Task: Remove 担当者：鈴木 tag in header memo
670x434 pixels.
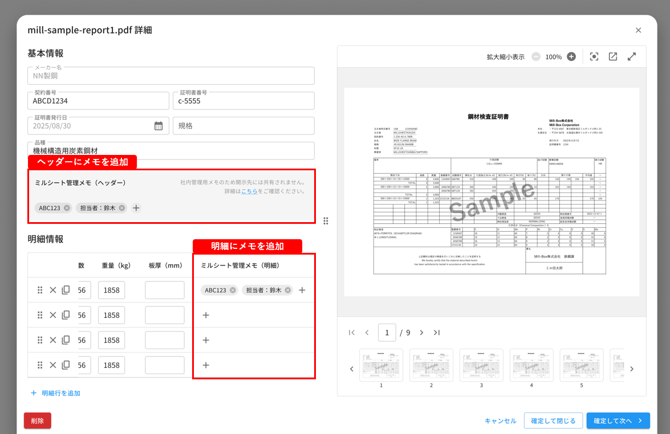Action: (122, 208)
